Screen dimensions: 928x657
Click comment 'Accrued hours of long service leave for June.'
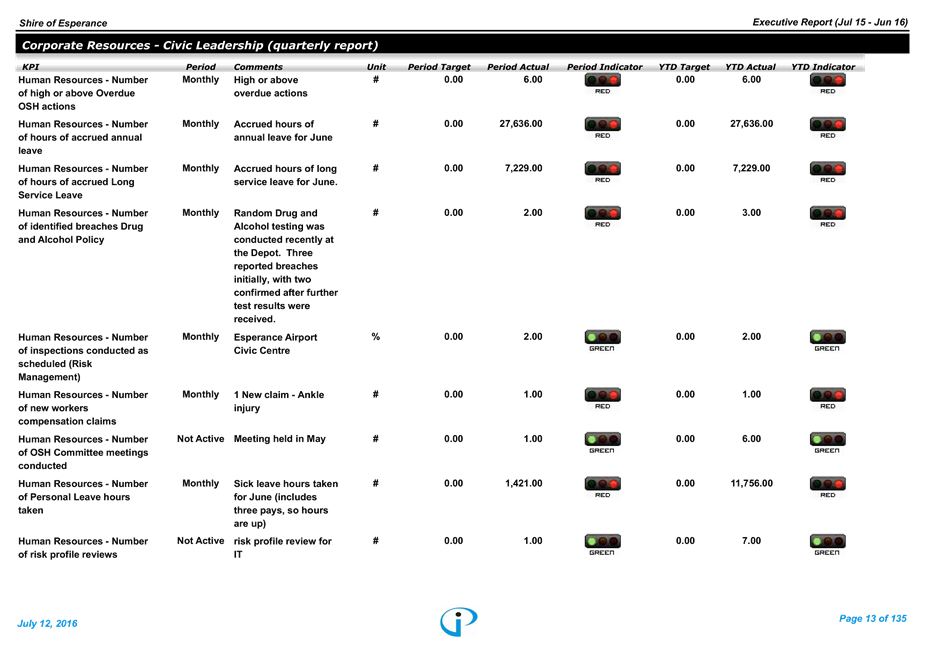pos(285,175)
